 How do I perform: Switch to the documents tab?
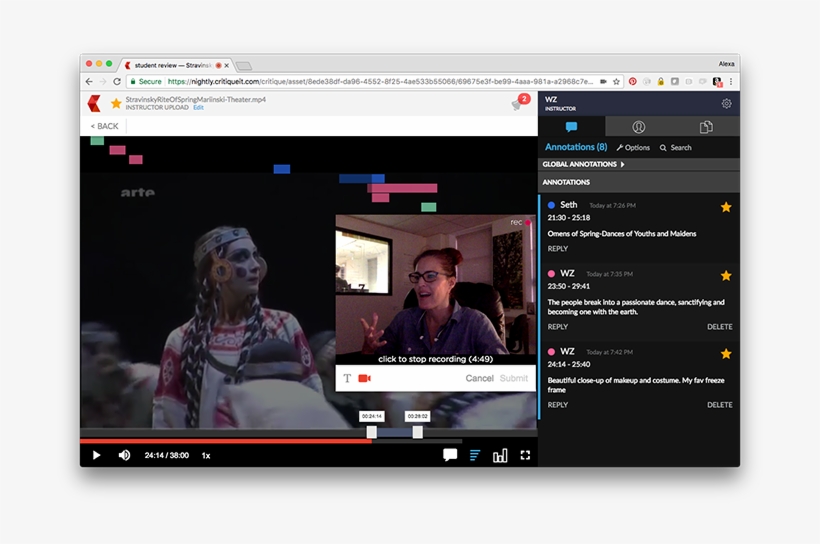pos(706,127)
